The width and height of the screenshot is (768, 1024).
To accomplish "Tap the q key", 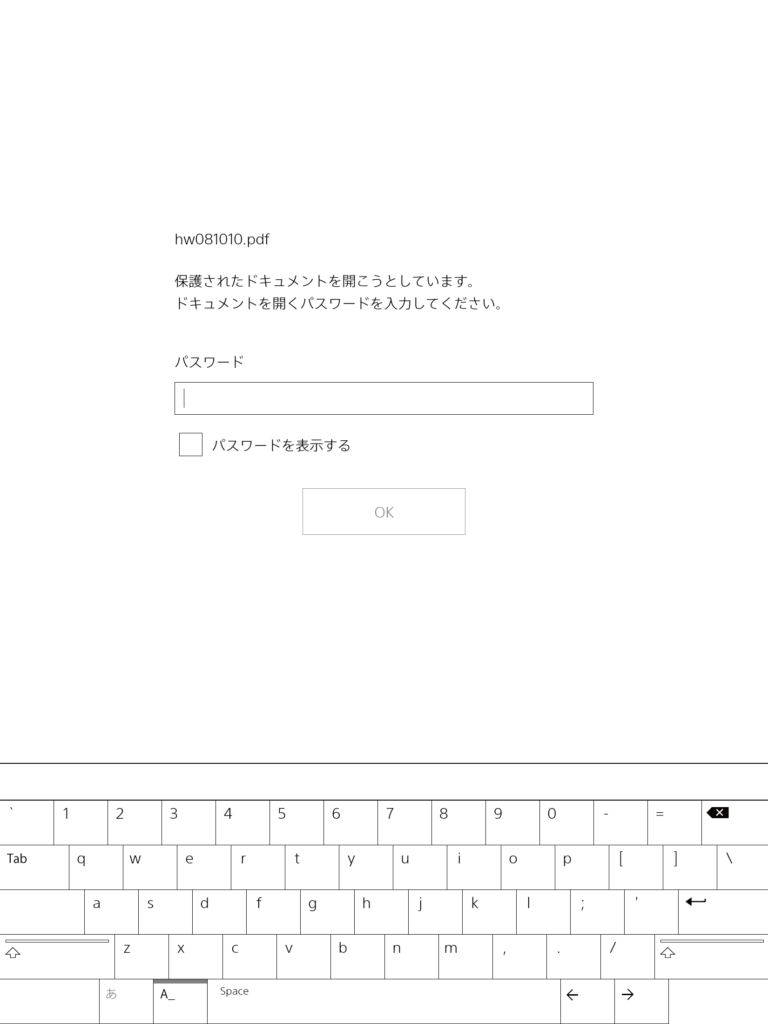I will pos(96,867).
